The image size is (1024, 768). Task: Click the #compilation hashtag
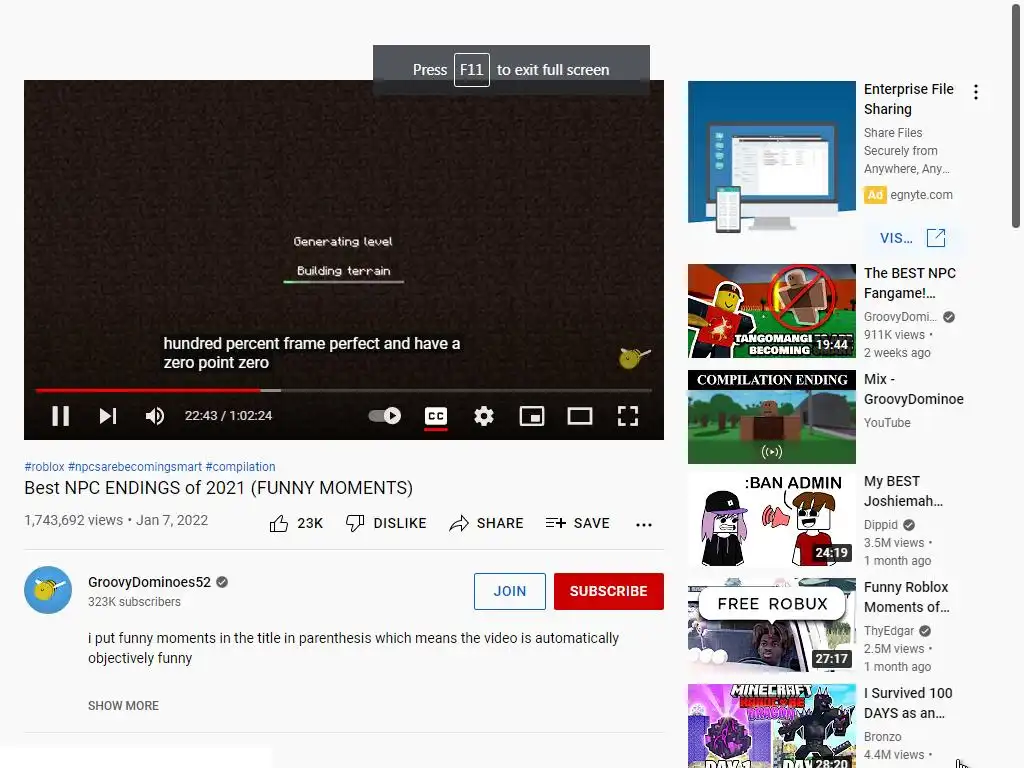(x=240, y=467)
